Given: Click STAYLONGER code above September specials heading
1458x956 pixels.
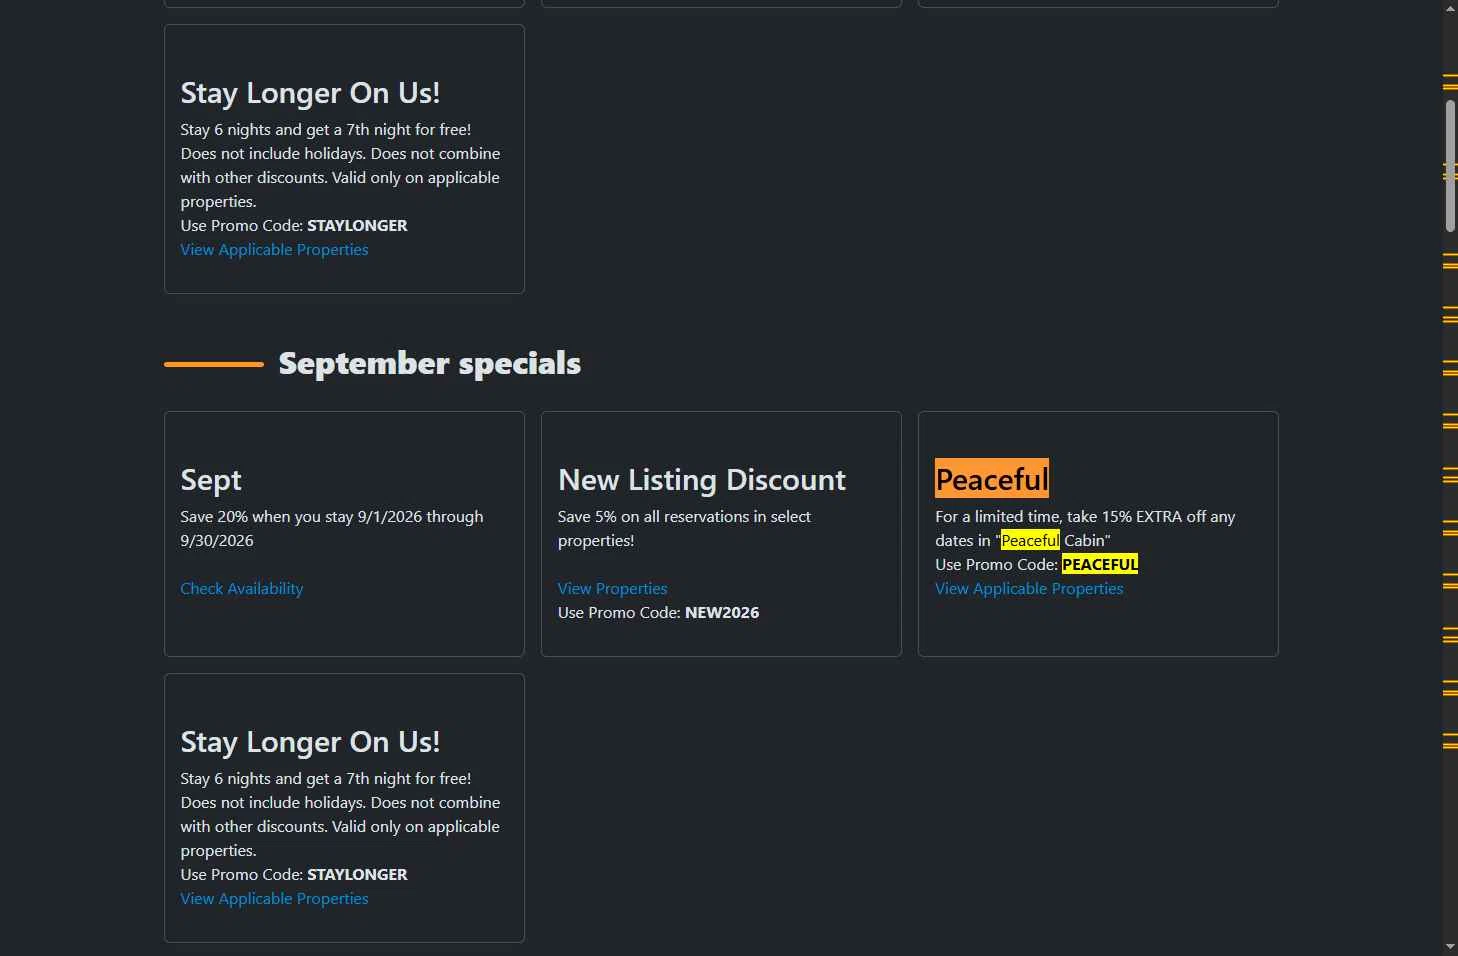Looking at the screenshot, I should (x=357, y=226).
